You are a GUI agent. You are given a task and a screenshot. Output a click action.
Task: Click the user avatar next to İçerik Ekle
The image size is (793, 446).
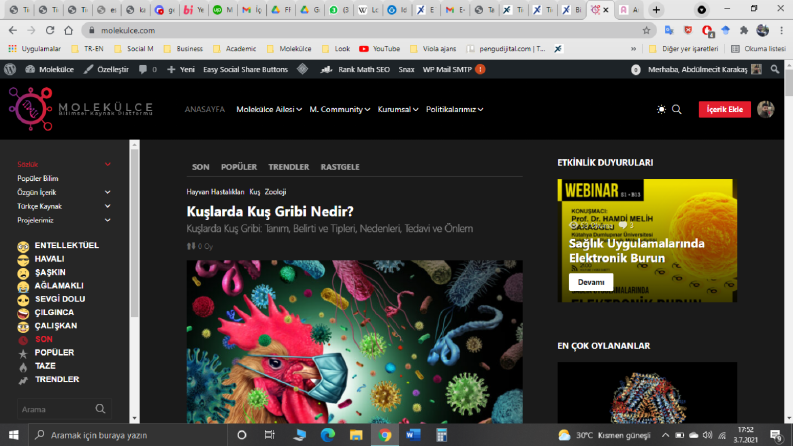pos(766,109)
